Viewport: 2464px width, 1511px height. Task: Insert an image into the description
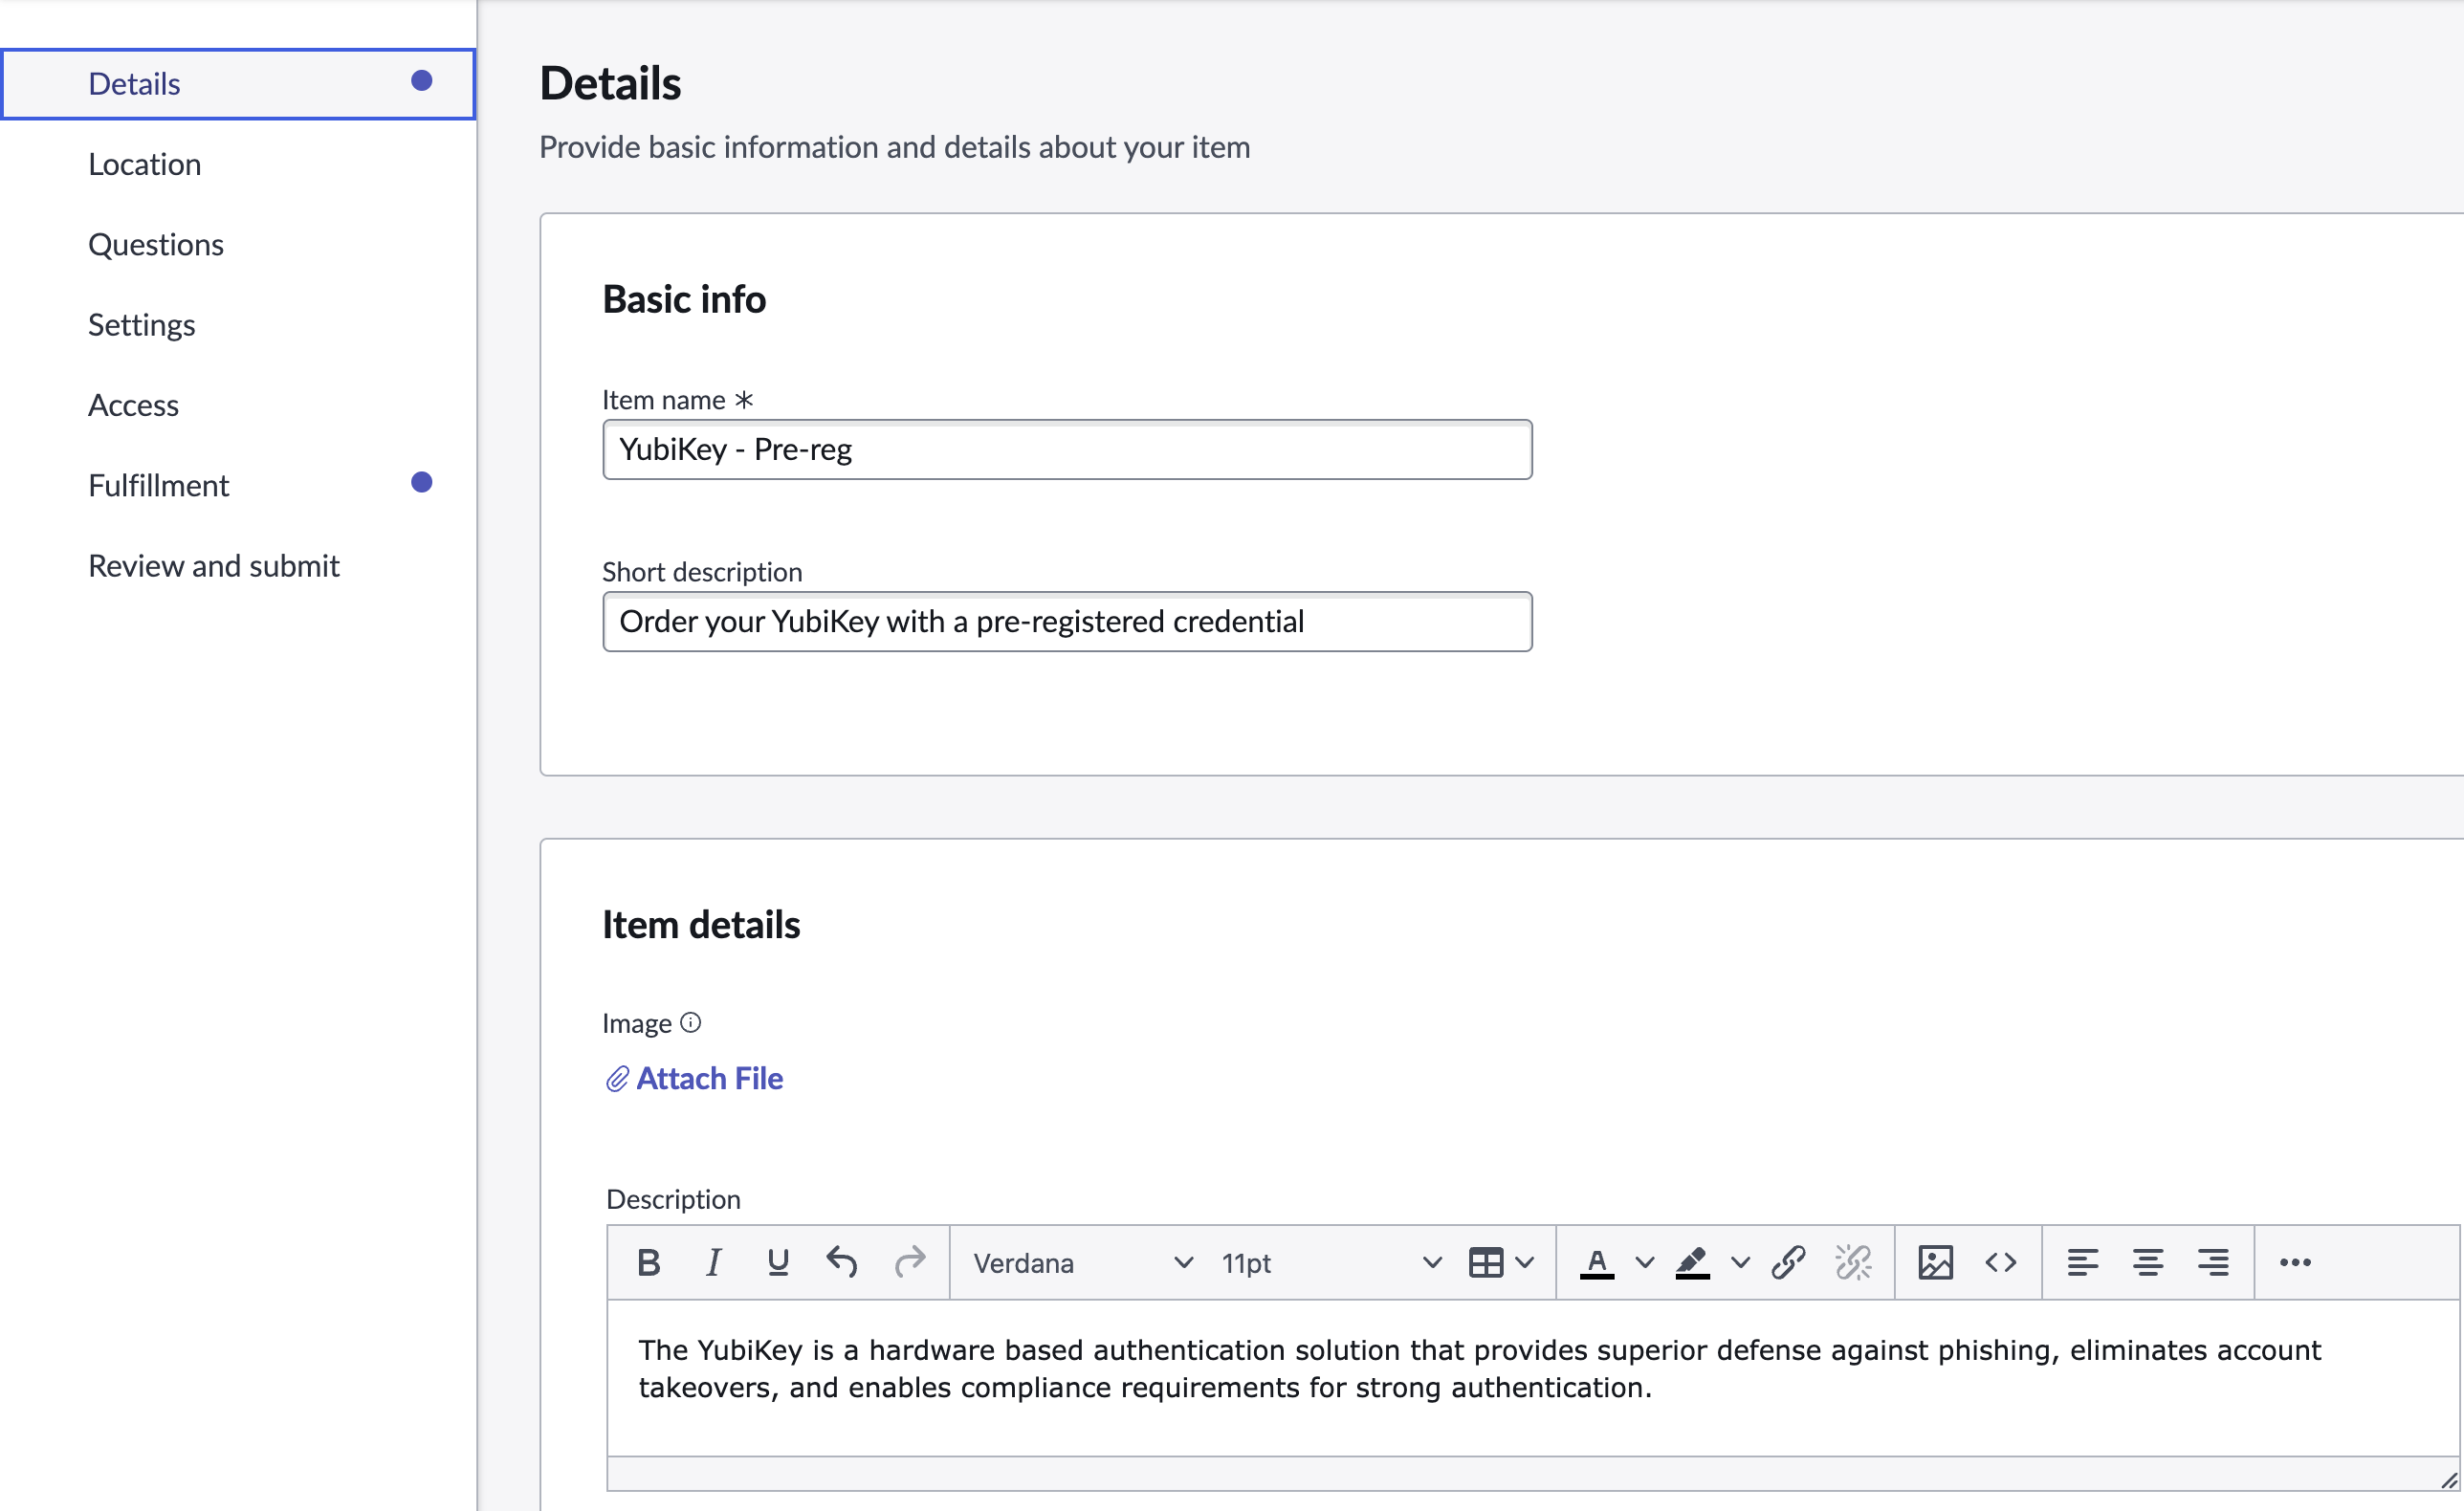pos(1936,1262)
